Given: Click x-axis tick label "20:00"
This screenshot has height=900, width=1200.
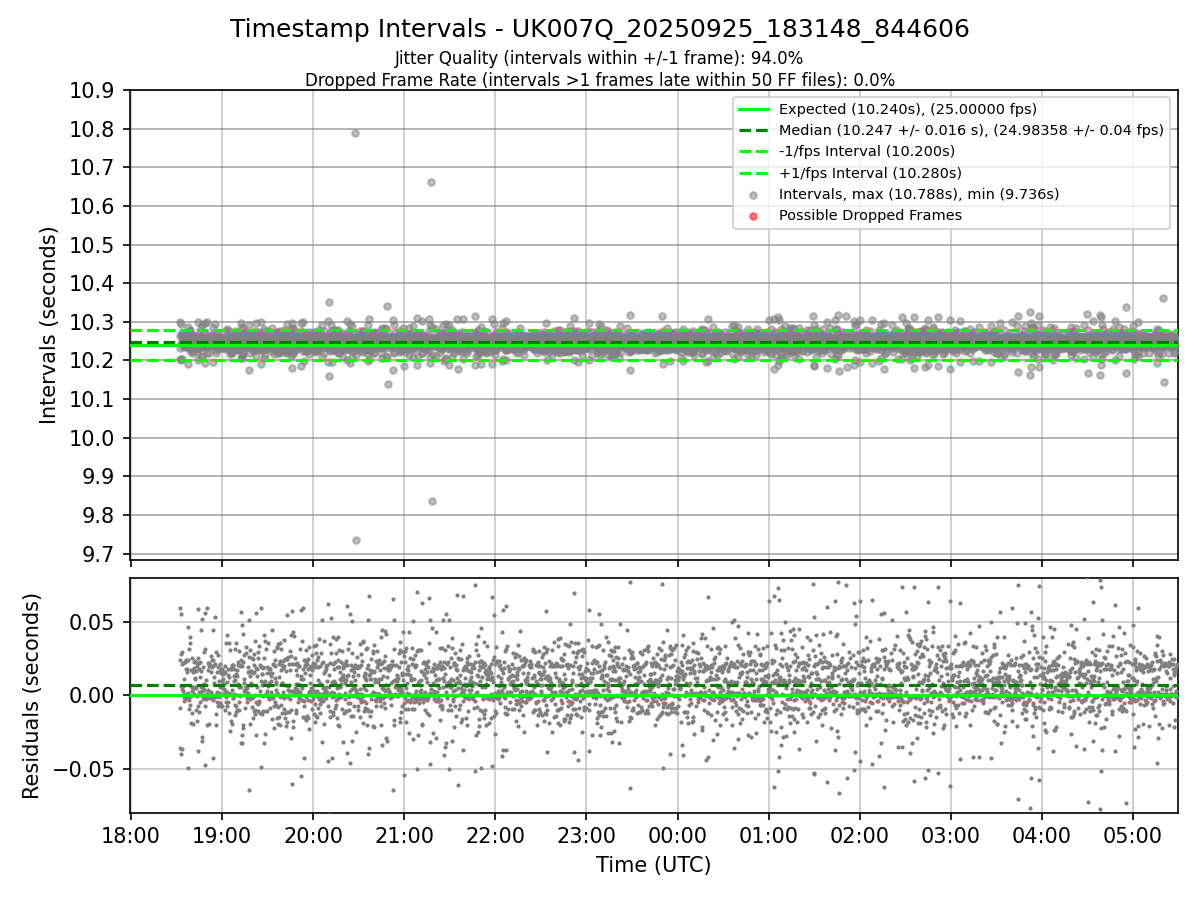Looking at the screenshot, I should click(x=313, y=835).
